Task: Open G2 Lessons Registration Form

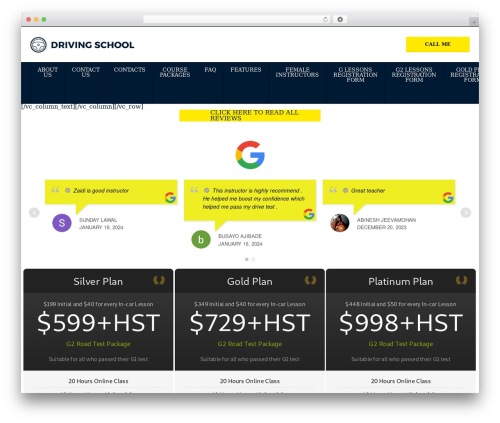Action: click(414, 75)
